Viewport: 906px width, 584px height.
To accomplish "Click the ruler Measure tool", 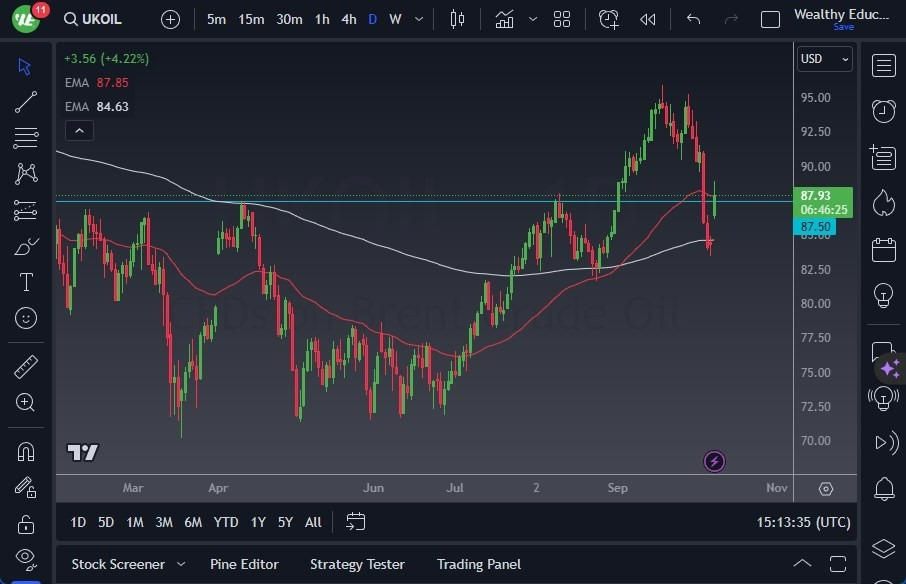I will tap(26, 367).
